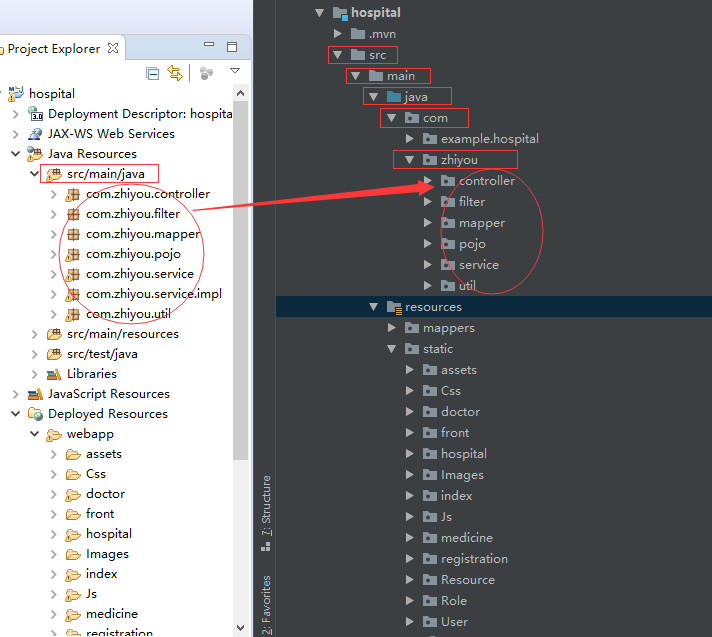Expand the com.zhiyou.service package
The image size is (712, 637).
pos(54,274)
